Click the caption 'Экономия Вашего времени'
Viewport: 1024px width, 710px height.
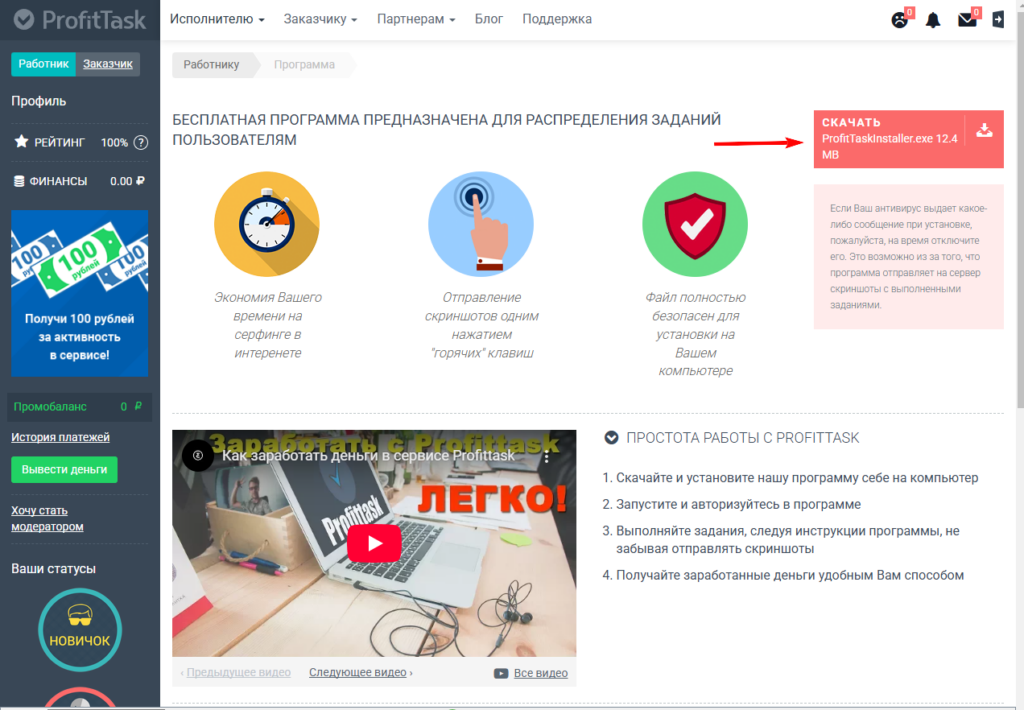click(268, 325)
